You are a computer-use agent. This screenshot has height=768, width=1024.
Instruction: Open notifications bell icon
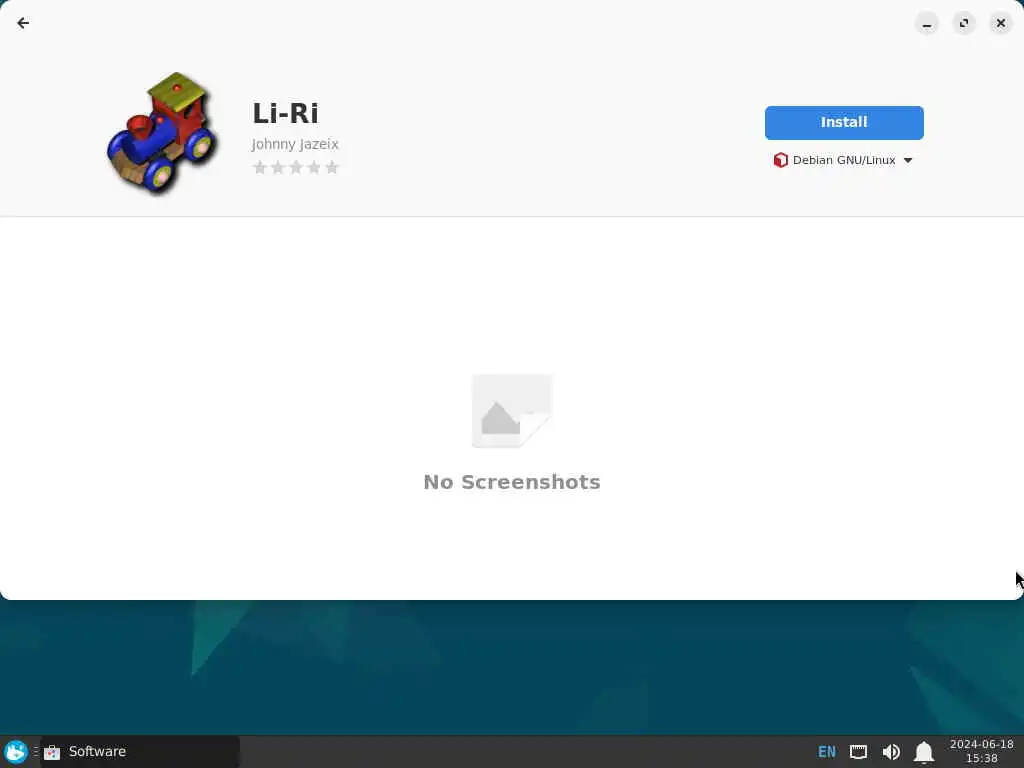point(923,752)
